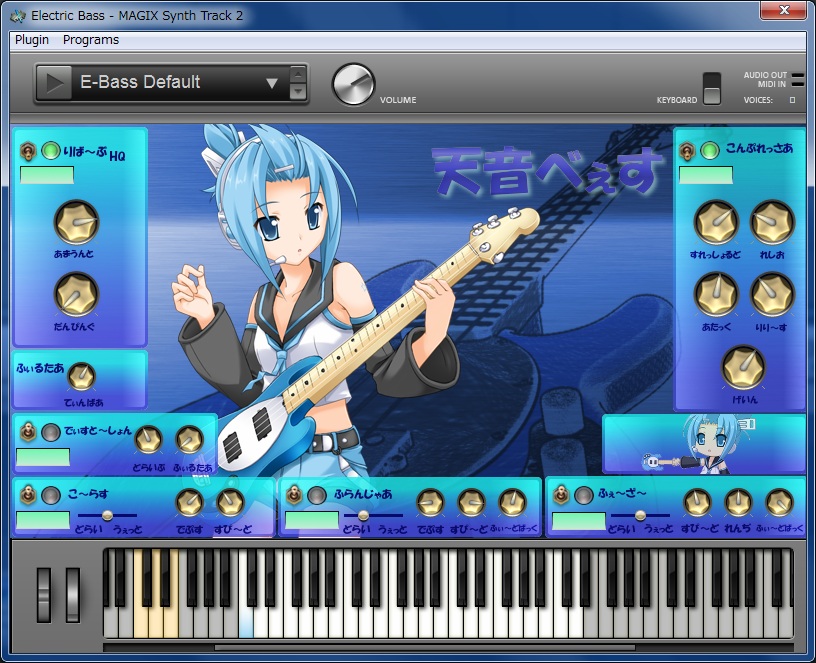Open the でぃすと〜しょん preset field
Viewport: 816px width, 663px height.
coord(43,457)
